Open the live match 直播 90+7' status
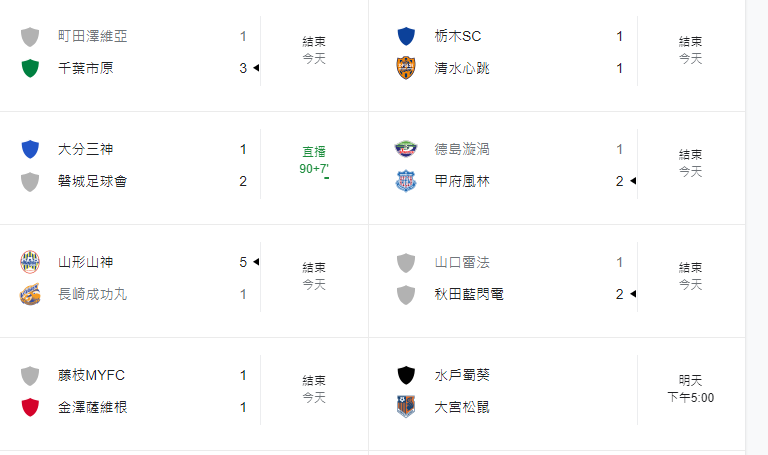 click(314, 161)
